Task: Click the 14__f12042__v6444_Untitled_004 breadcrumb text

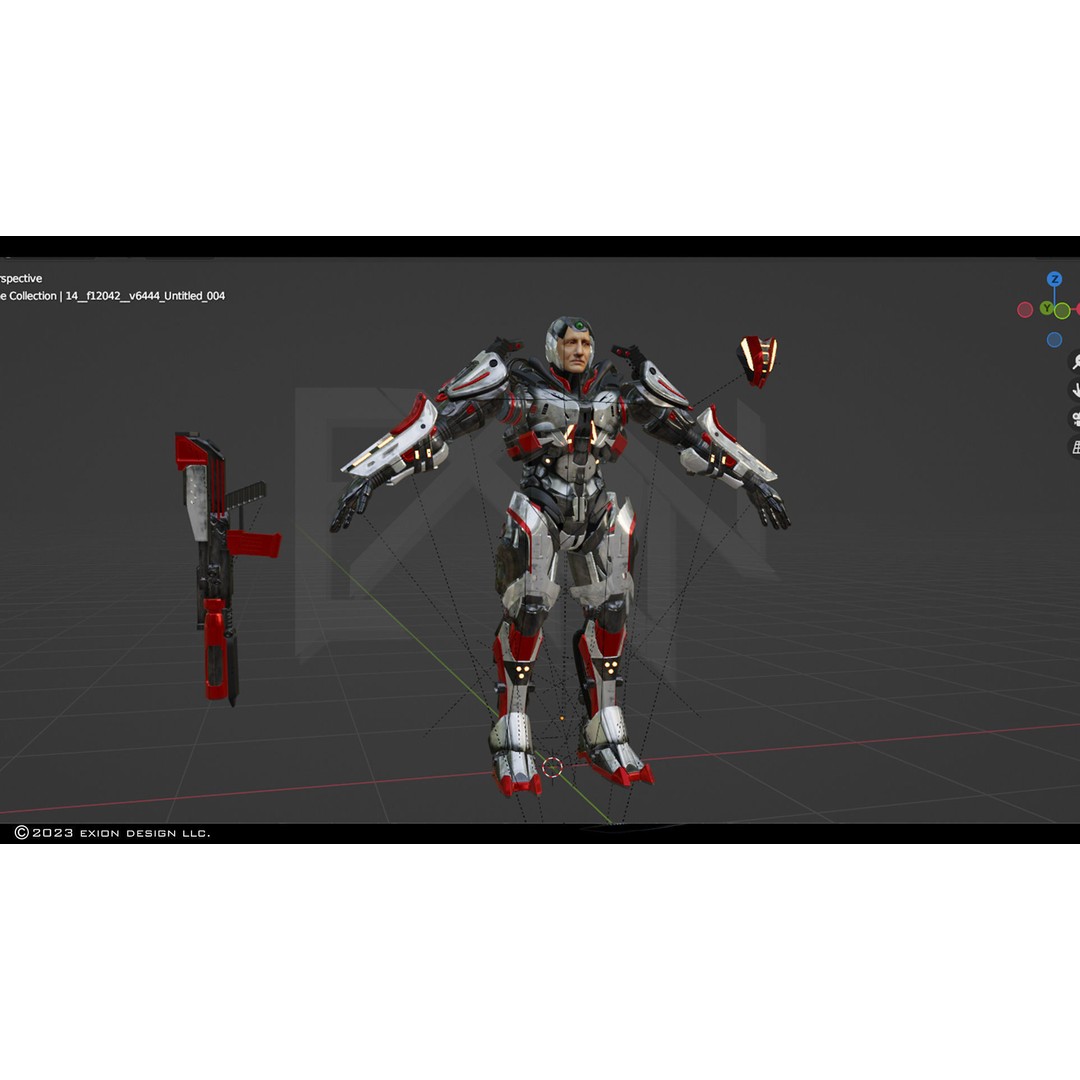Action: (x=145, y=296)
